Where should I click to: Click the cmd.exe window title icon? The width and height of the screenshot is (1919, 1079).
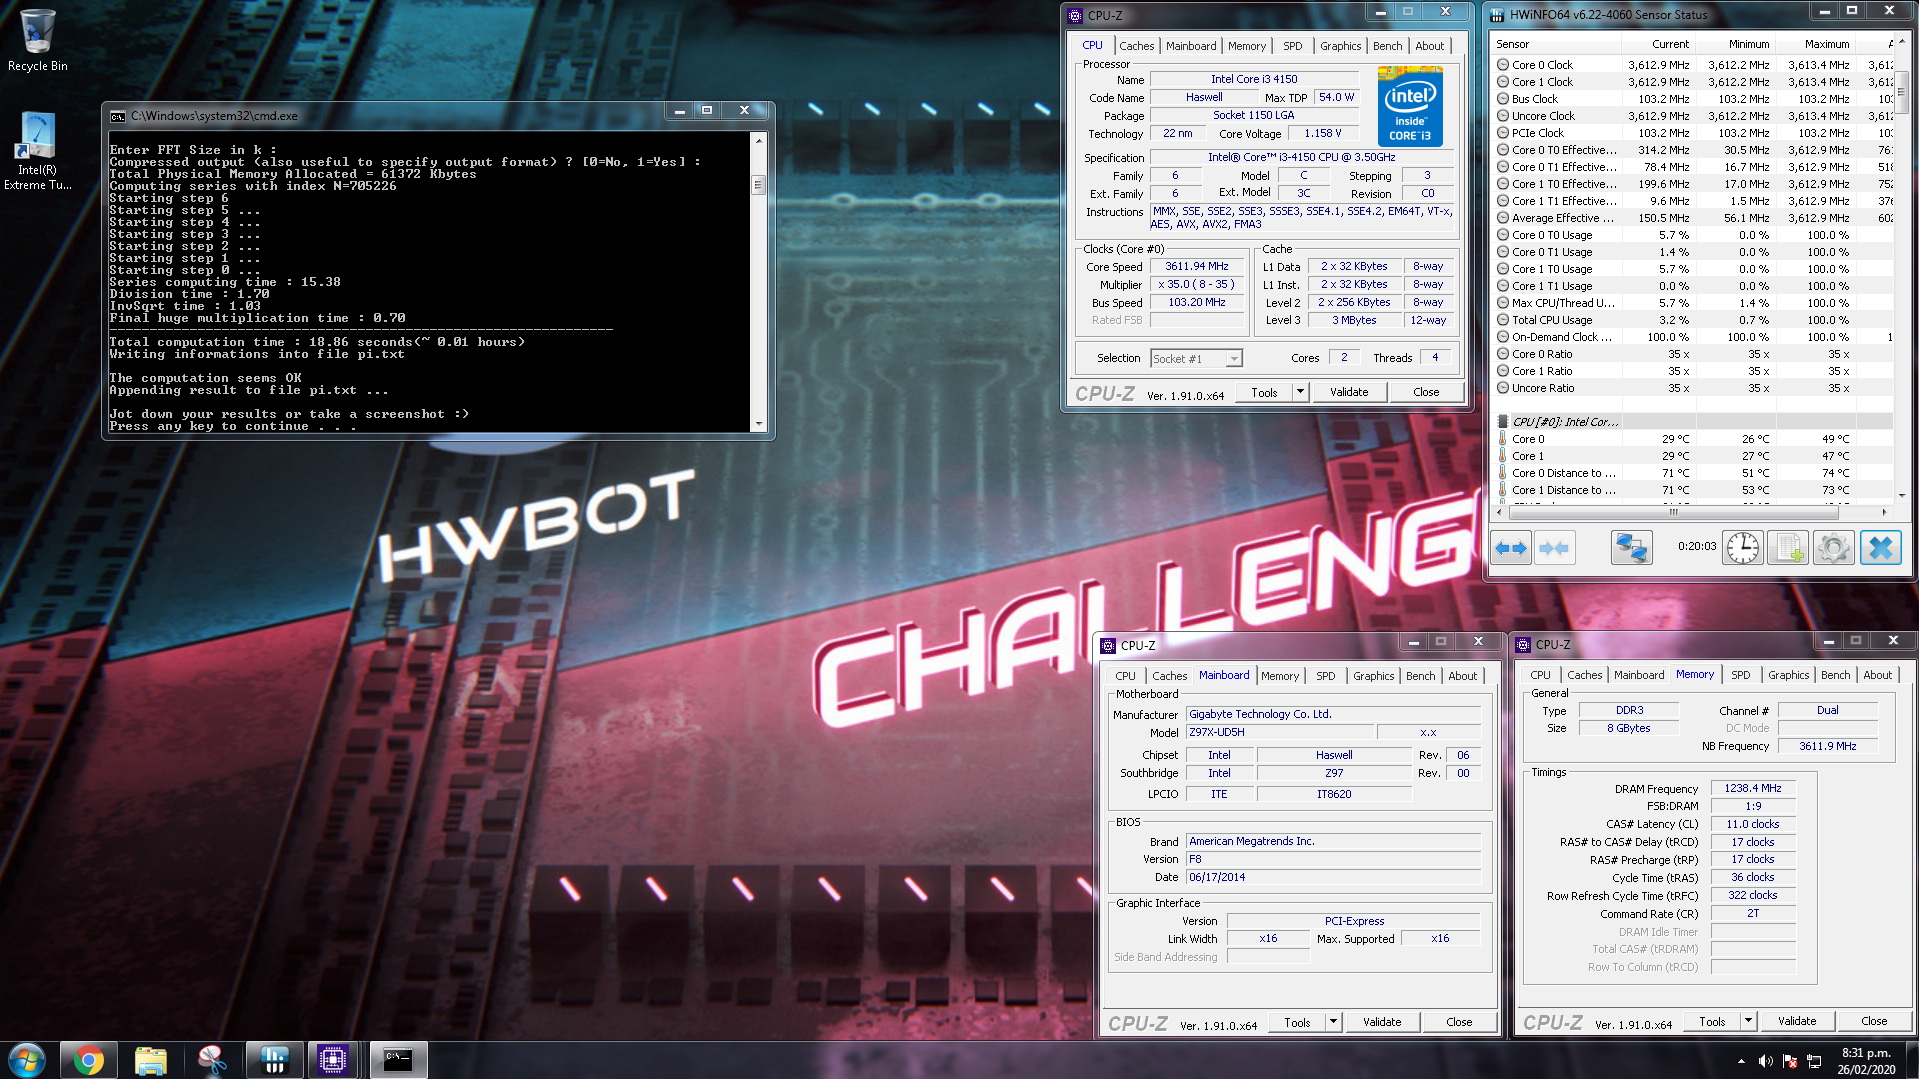click(x=118, y=116)
